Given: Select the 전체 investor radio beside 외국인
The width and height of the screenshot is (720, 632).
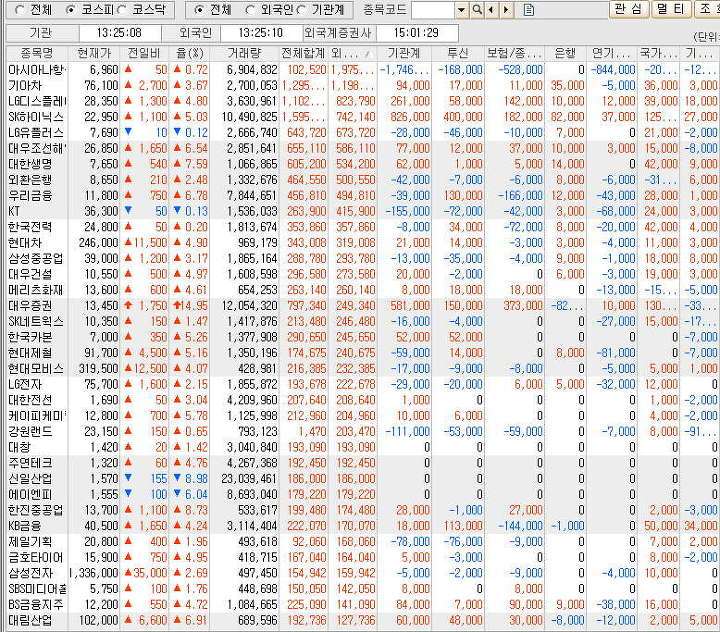Looking at the screenshot, I should (x=199, y=10).
